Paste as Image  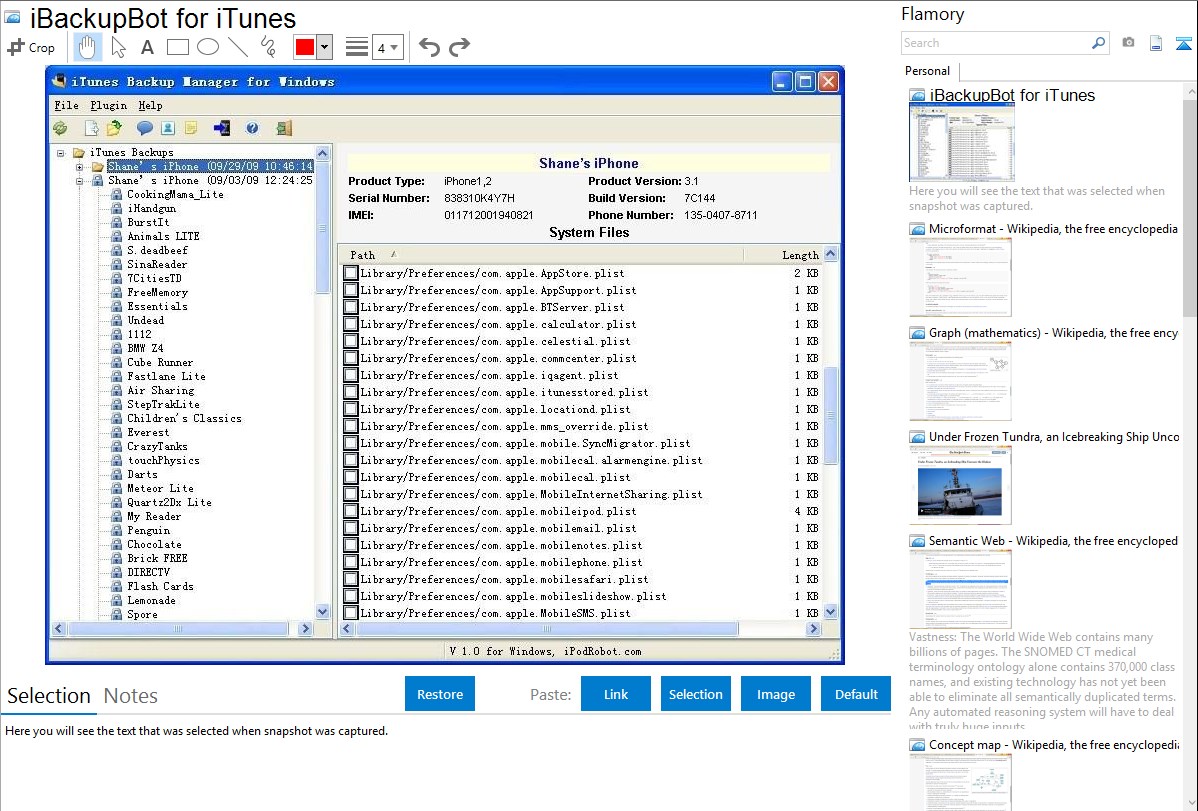click(x=776, y=694)
